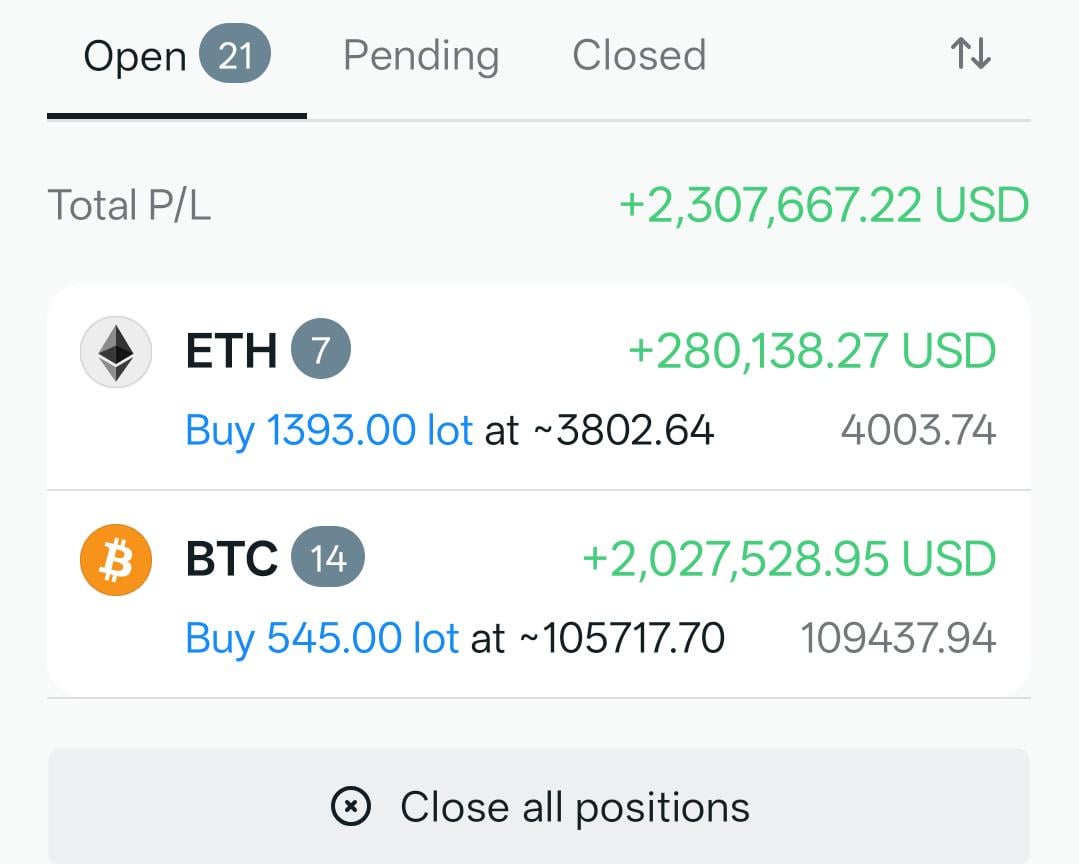Click the Bitcoin coin icon

point(116,559)
